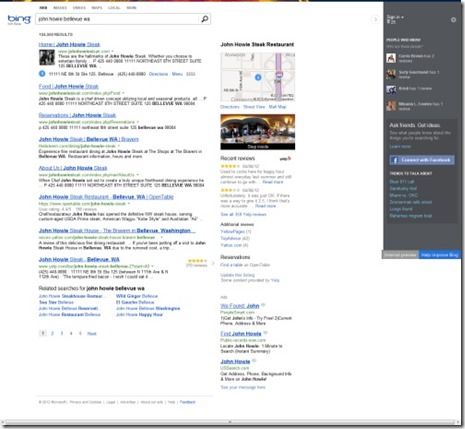Screen dimensions: 465x429
Task: Click the horizontal scrollbar at window bottom
Action: (x=230, y=422)
